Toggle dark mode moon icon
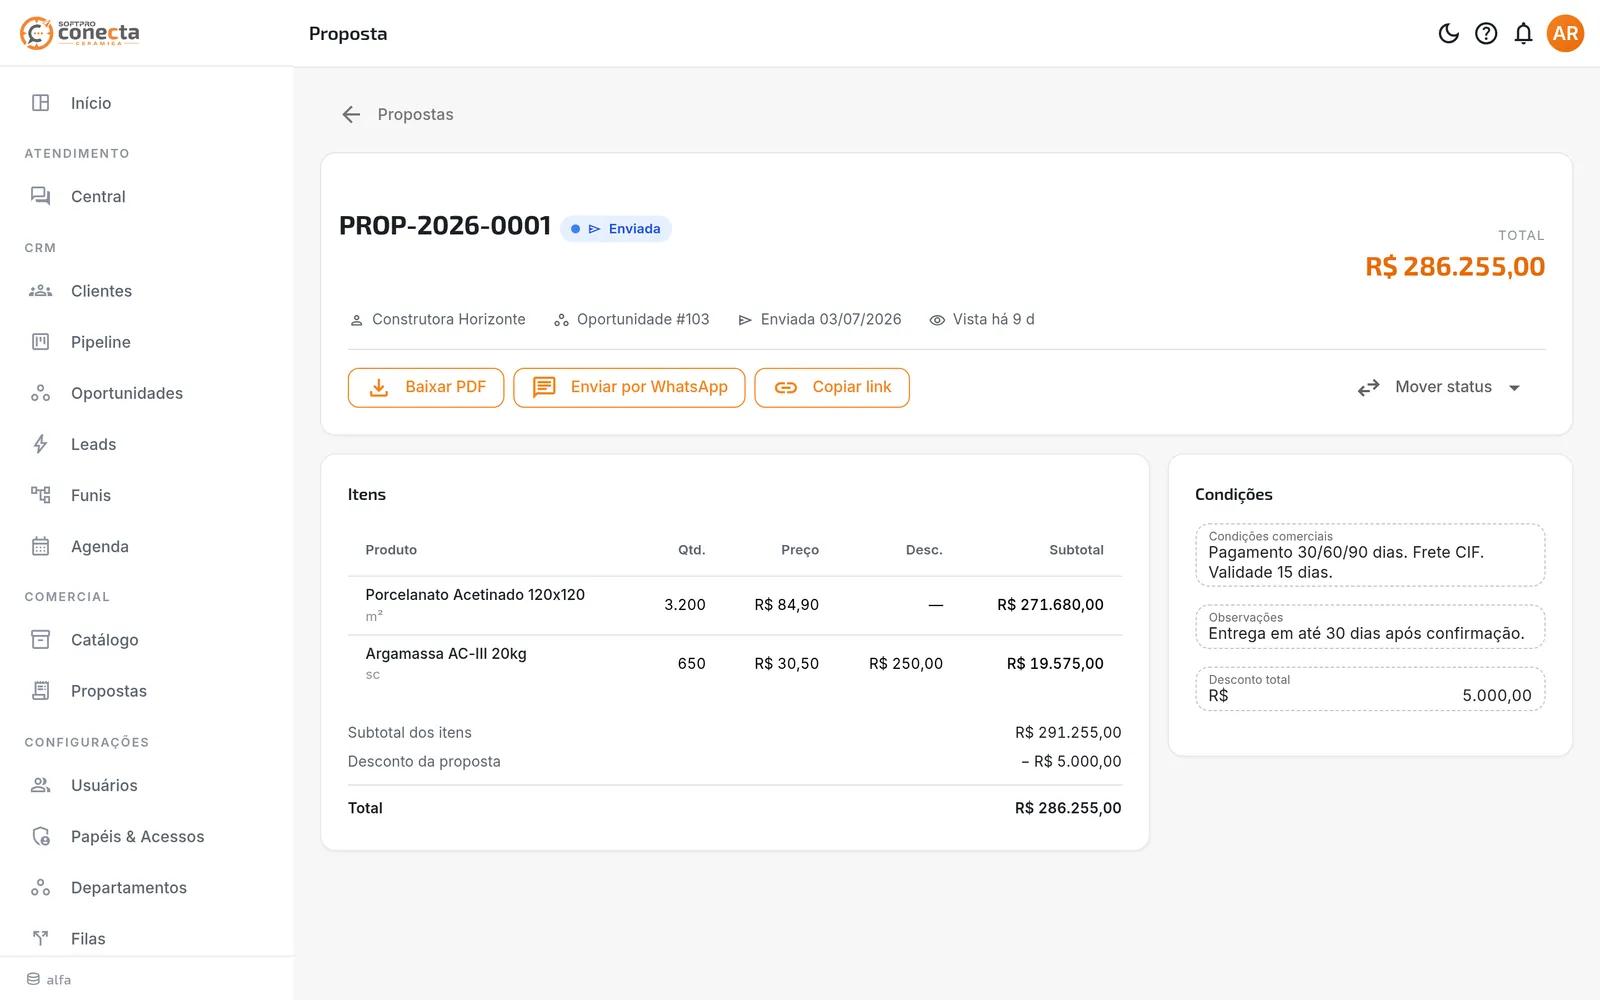Screen dimensions: 1600x1000 [x=1448, y=34]
